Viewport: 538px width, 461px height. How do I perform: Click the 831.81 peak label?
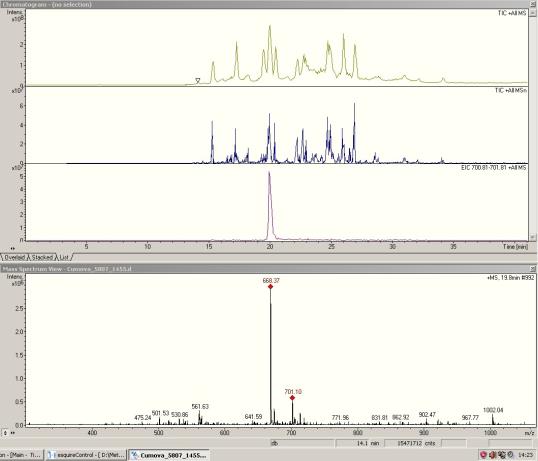(x=379, y=418)
